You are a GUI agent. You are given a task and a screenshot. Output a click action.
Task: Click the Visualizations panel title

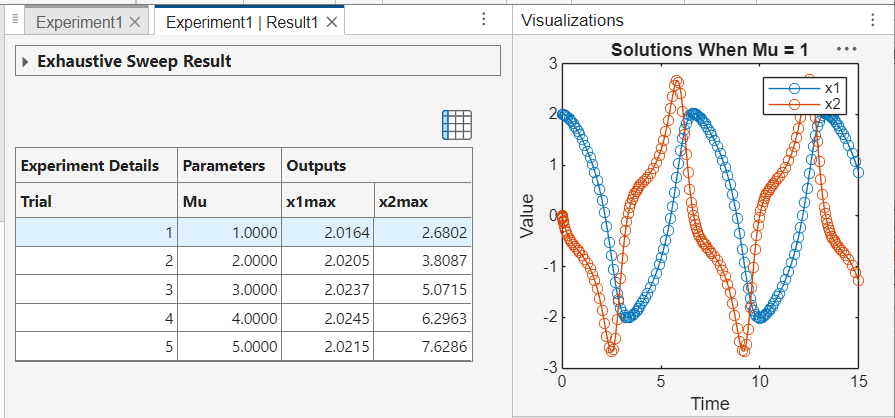(572, 21)
